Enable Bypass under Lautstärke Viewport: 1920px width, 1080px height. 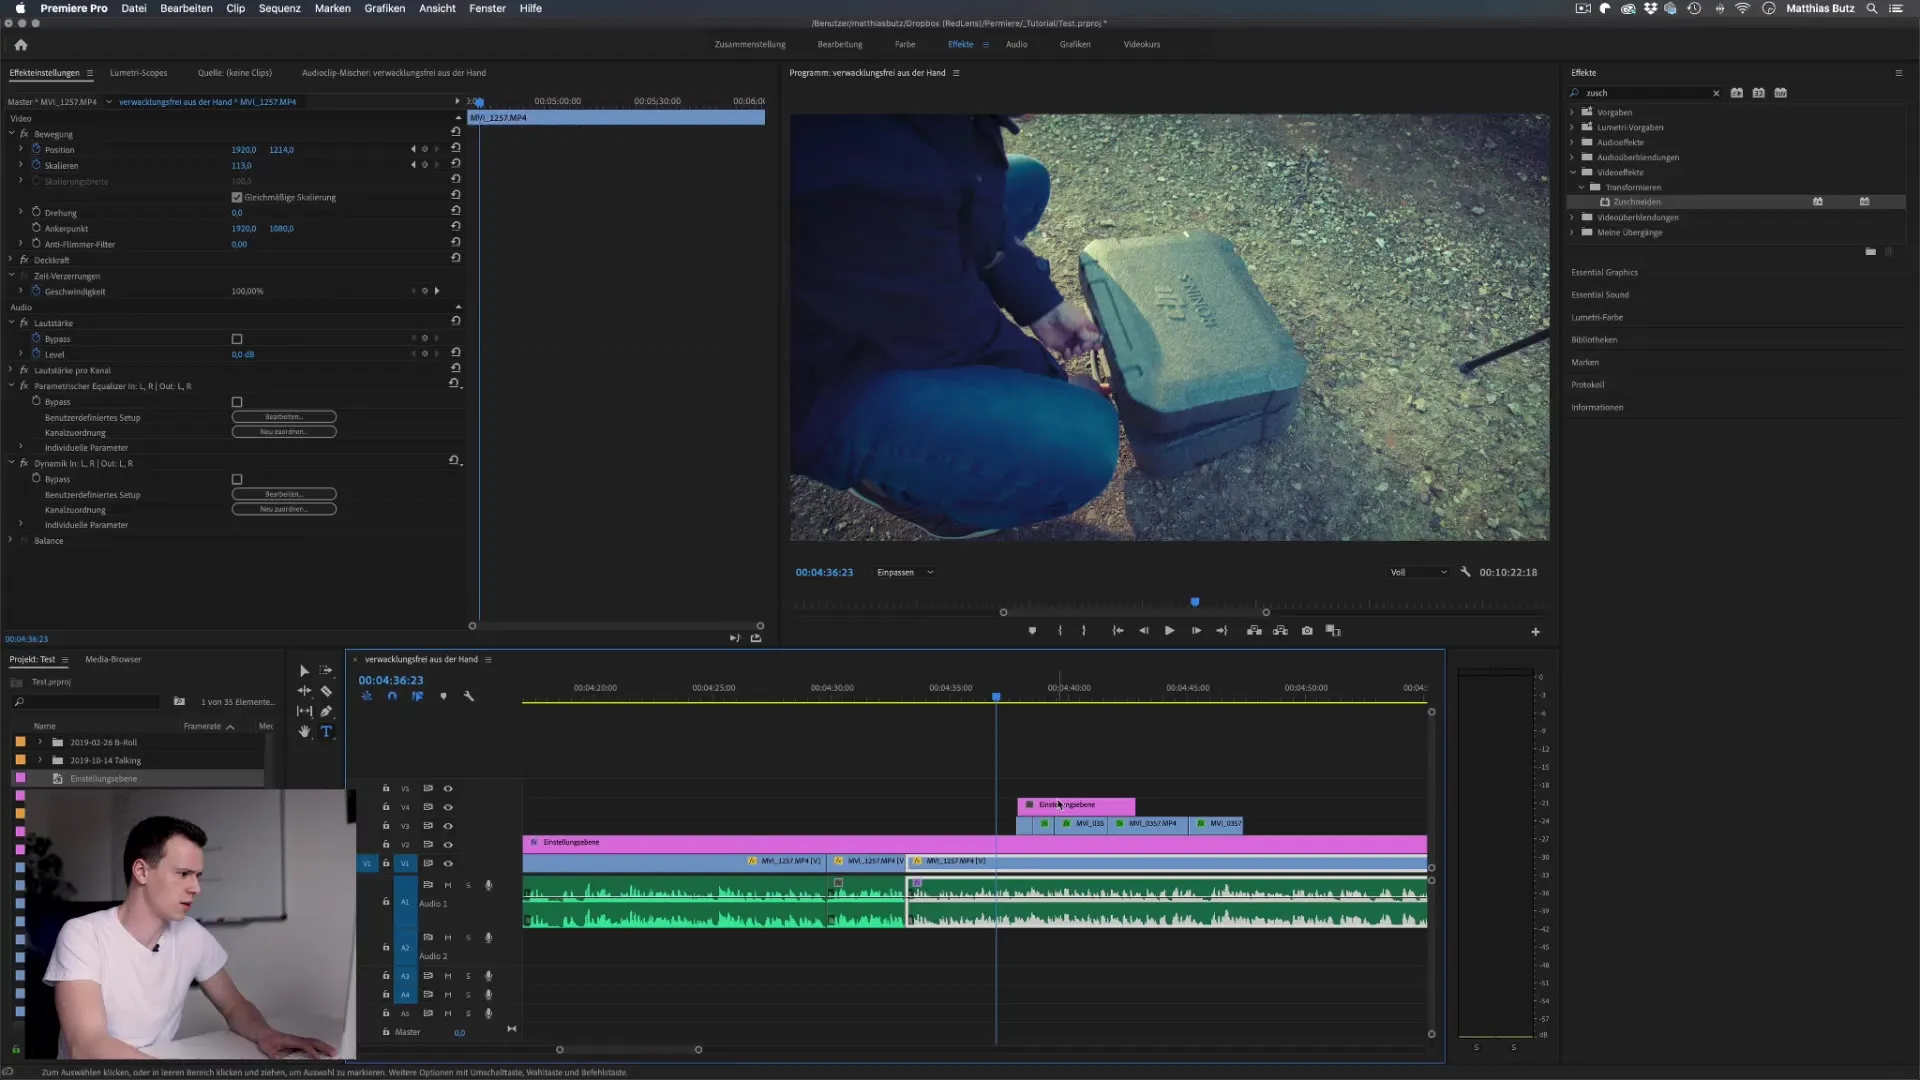(237, 339)
